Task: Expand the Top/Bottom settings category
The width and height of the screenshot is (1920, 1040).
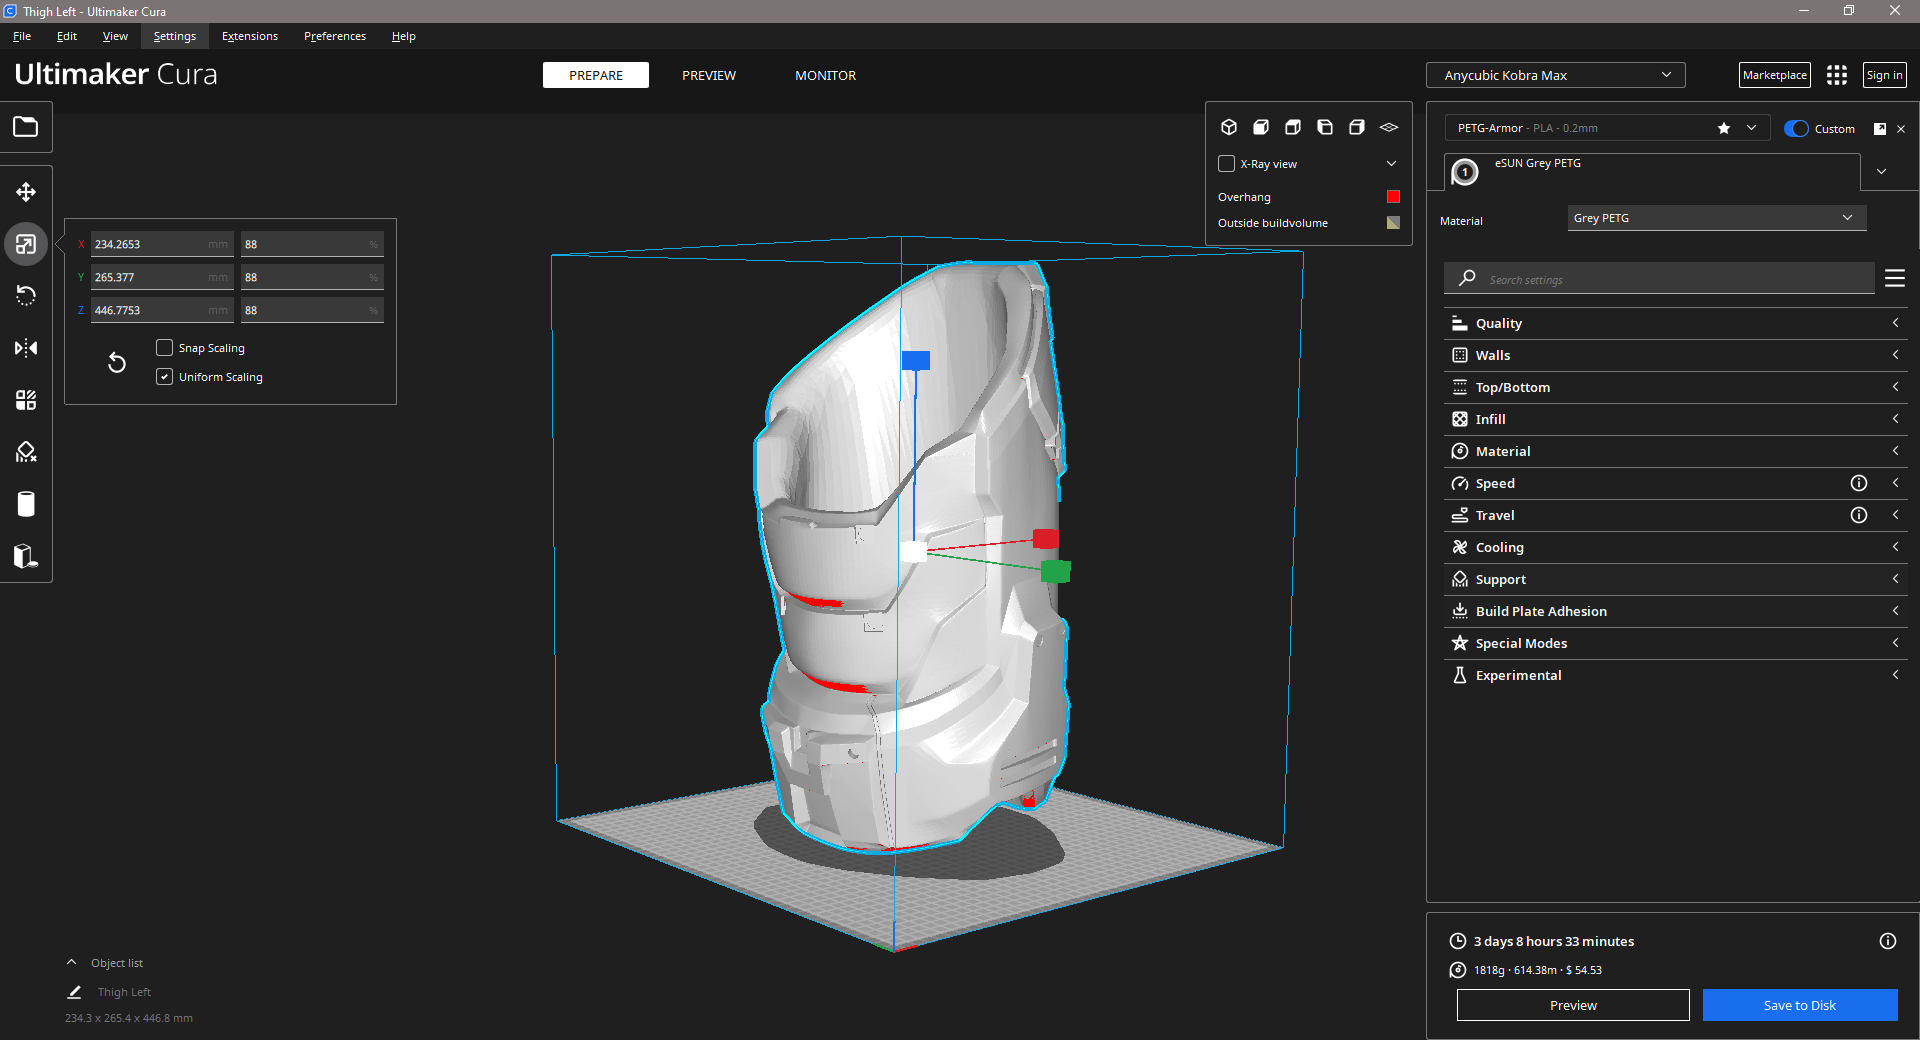Action: [1676, 387]
